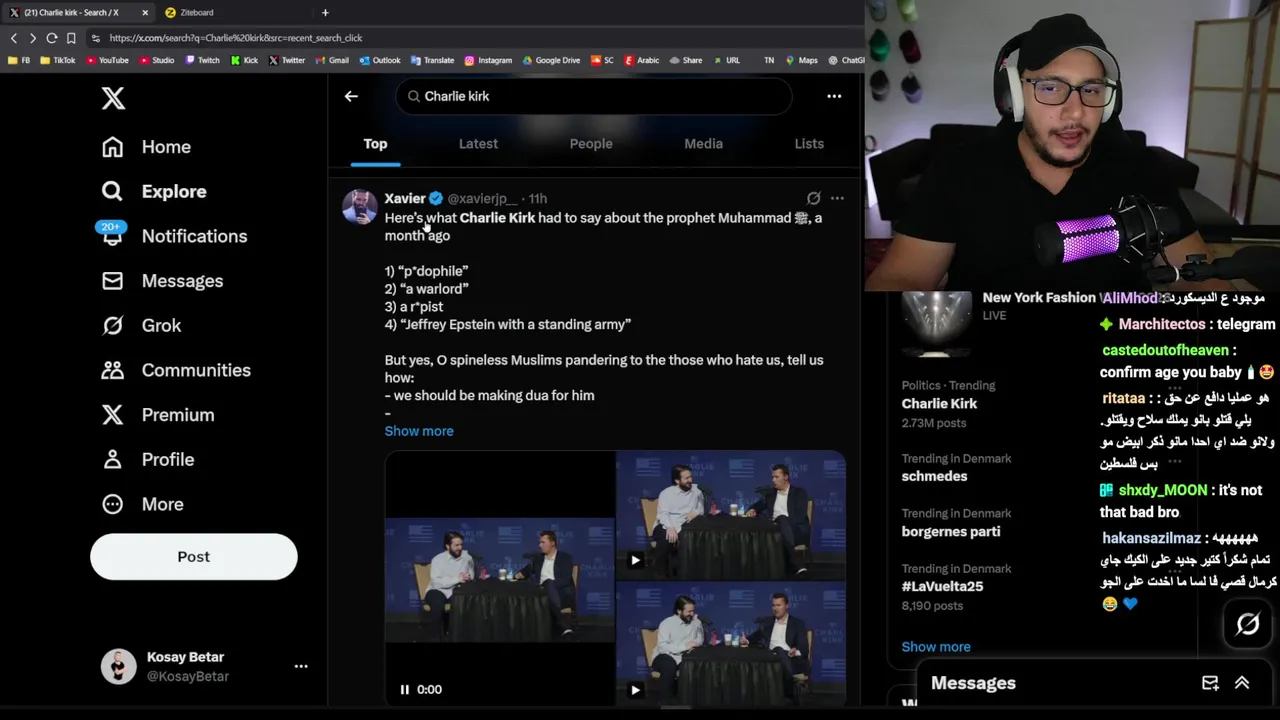This screenshot has height=720, width=1280.
Task: Open Charlie Kirk trending topic
Action: (939, 404)
